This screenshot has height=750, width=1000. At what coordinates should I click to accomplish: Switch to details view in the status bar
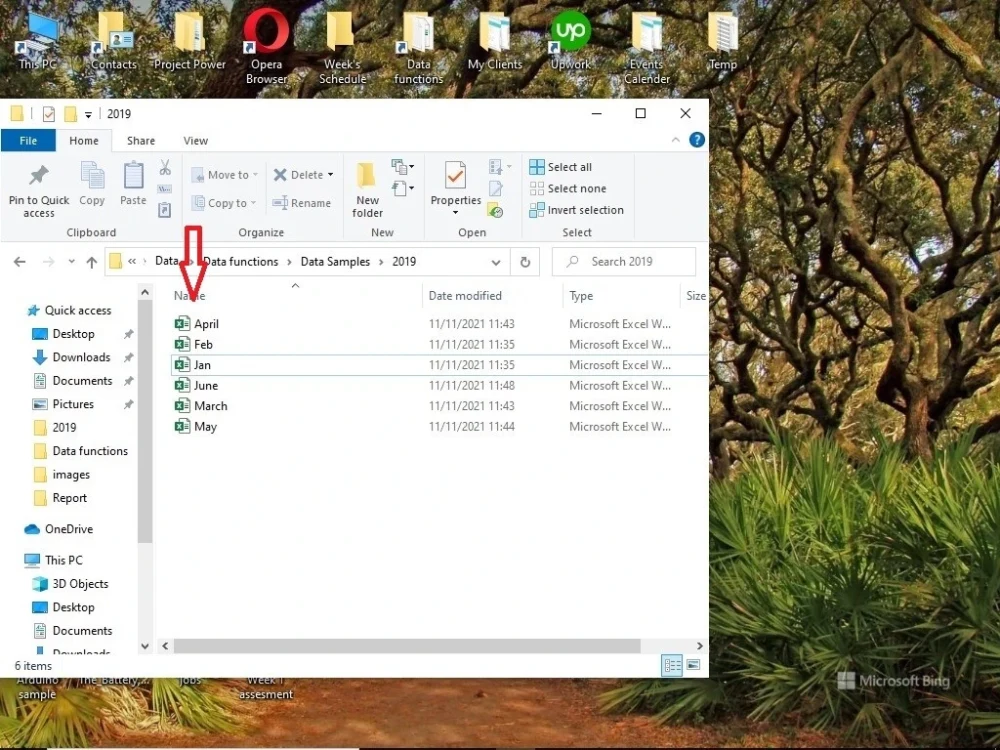click(671, 665)
